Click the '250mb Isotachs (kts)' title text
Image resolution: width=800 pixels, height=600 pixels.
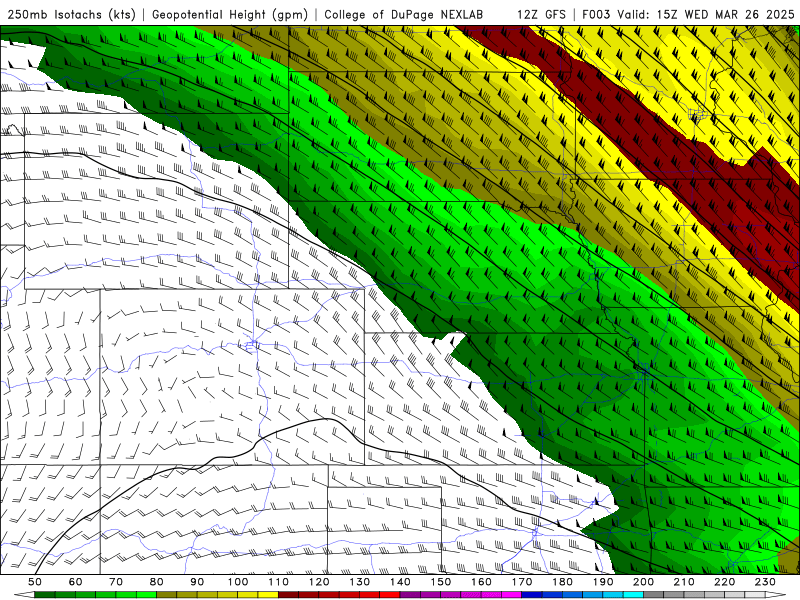coord(71,15)
